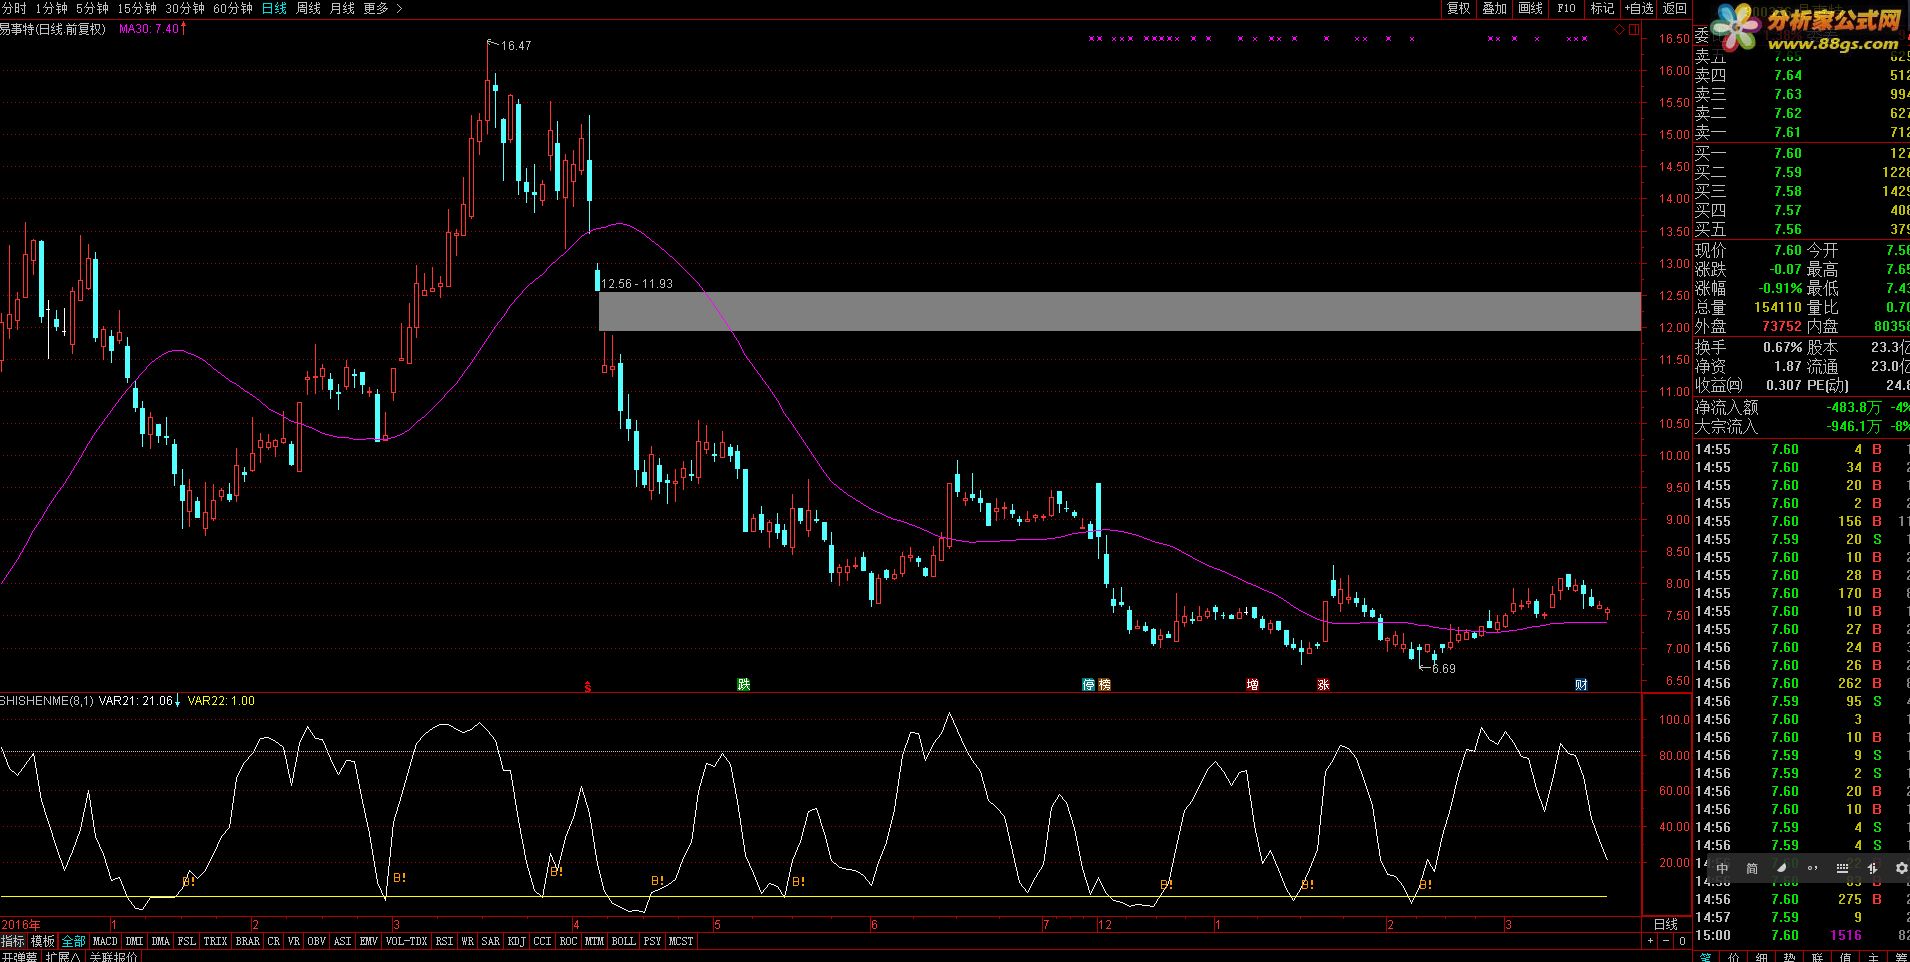Click the IME simplified '简' icon
Image resolution: width=1910 pixels, height=962 pixels.
(1752, 868)
